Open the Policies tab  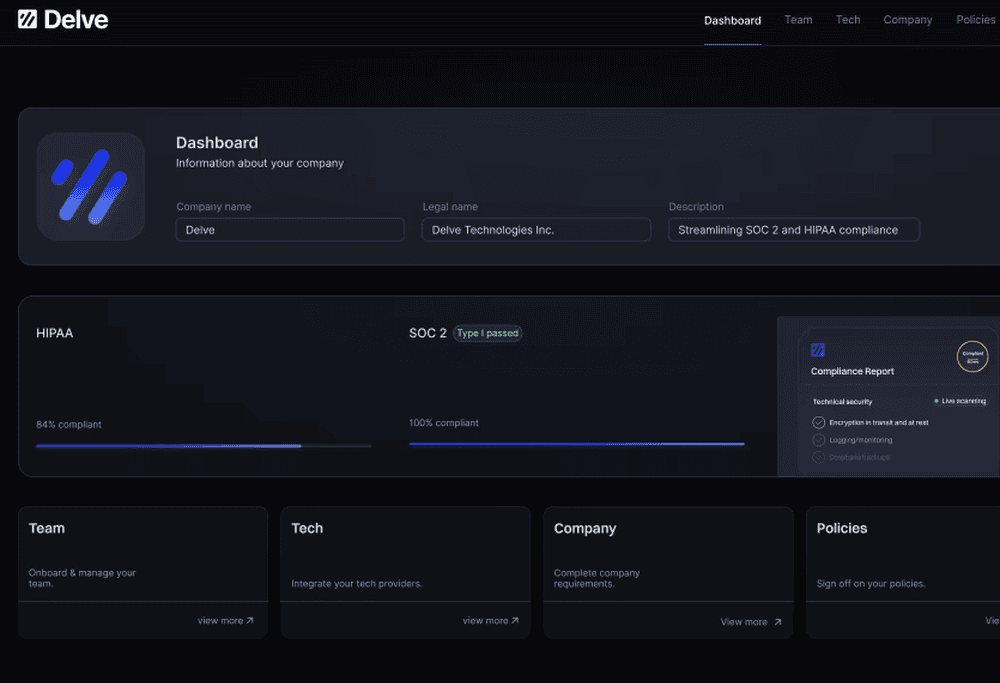pyautogui.click(x=975, y=20)
